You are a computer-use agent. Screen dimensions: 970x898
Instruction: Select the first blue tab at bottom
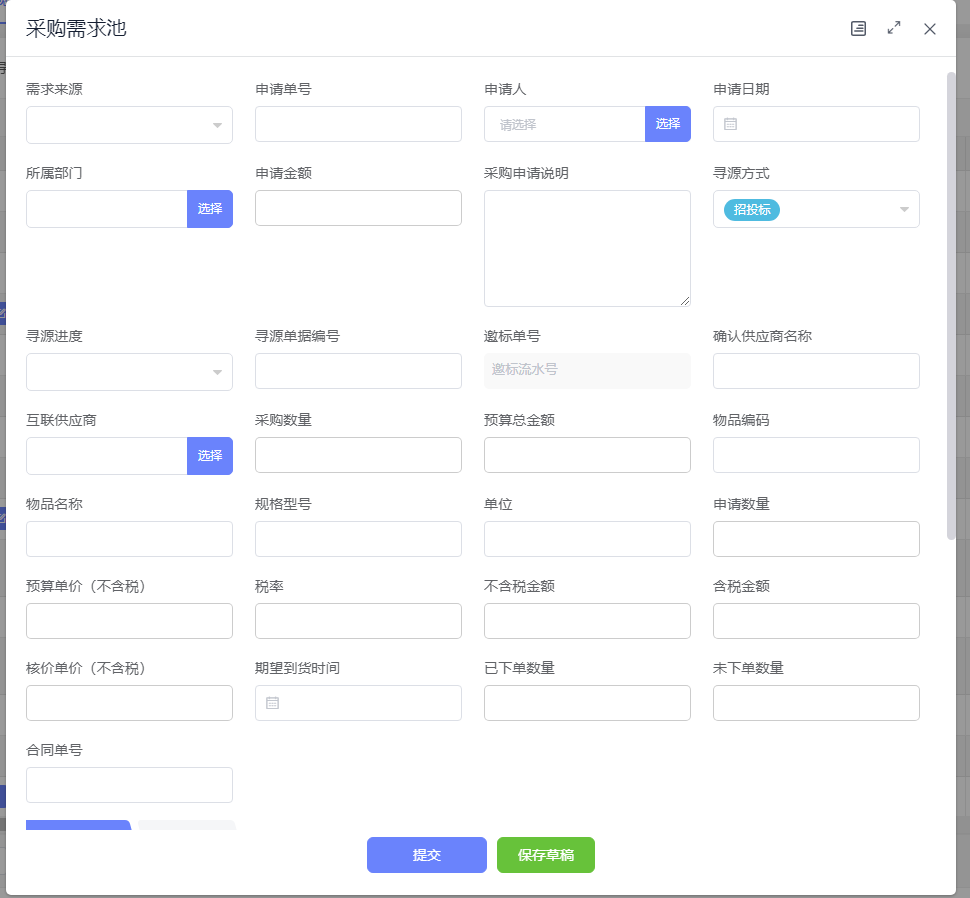pos(78,826)
